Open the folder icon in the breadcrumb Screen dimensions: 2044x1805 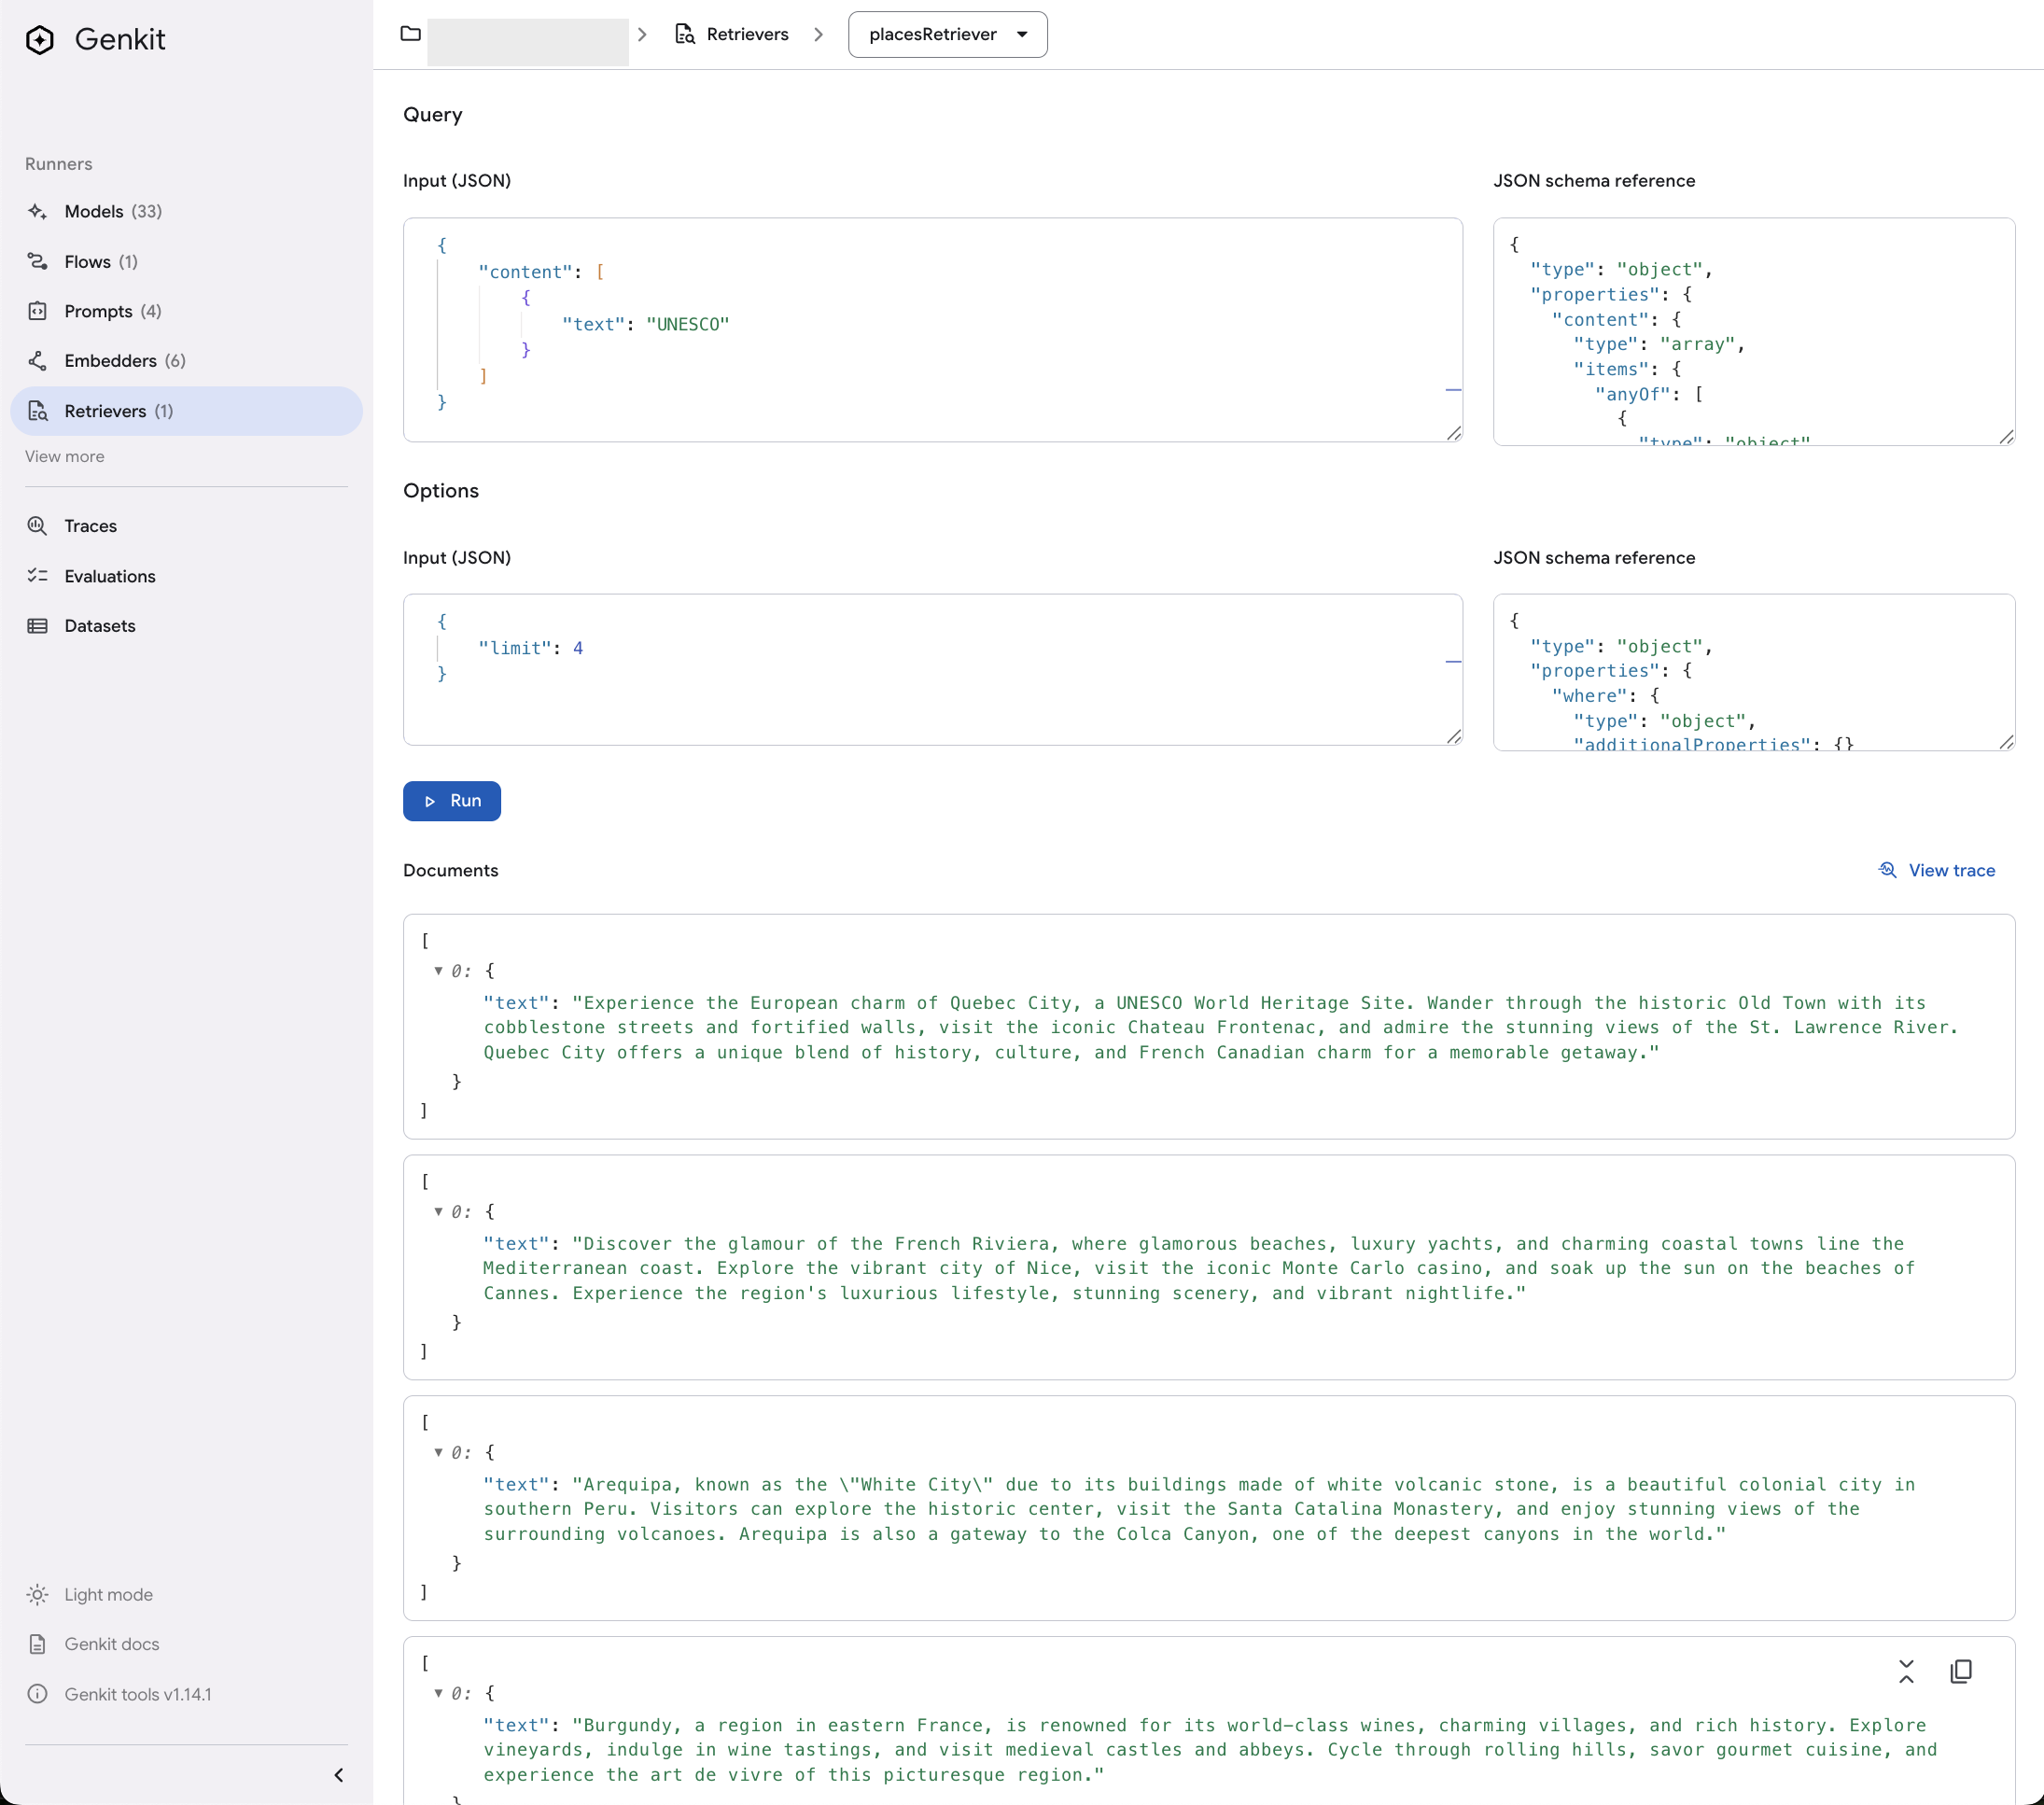(x=410, y=34)
